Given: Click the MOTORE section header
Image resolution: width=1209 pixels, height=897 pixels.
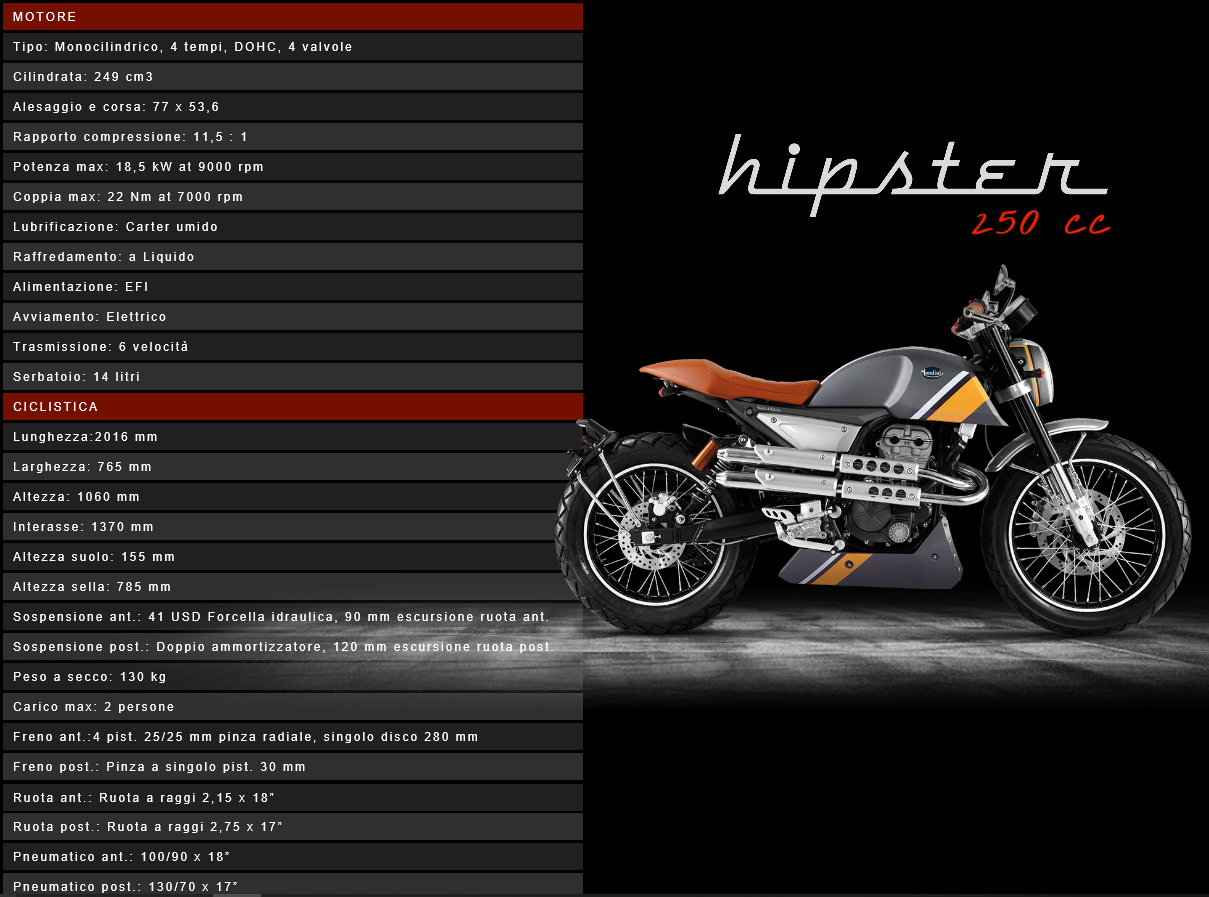Looking at the screenshot, I should 292,17.
